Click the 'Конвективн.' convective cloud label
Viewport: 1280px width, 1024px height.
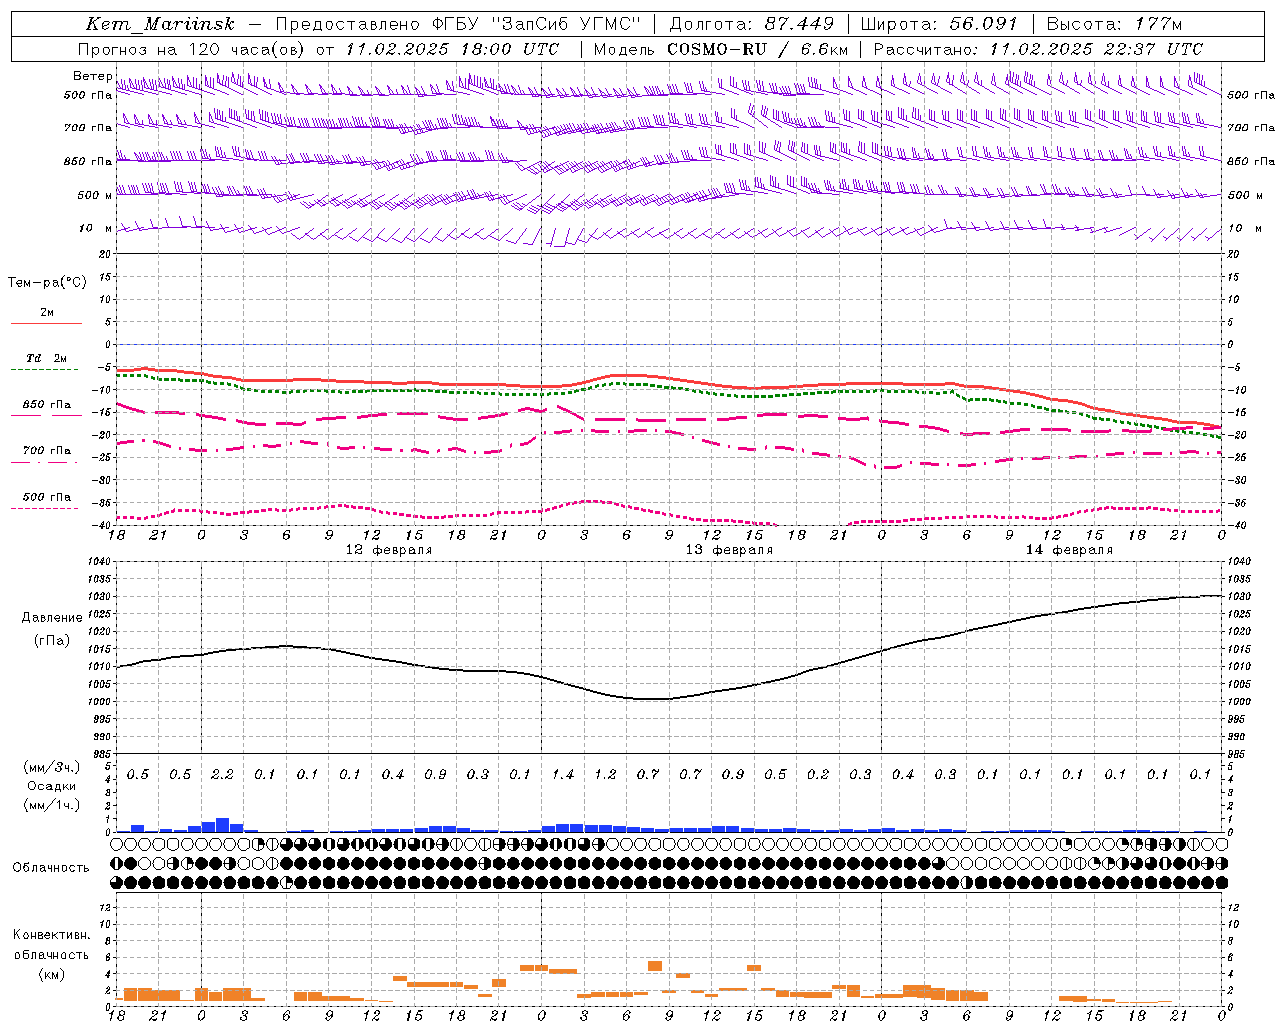51,935
